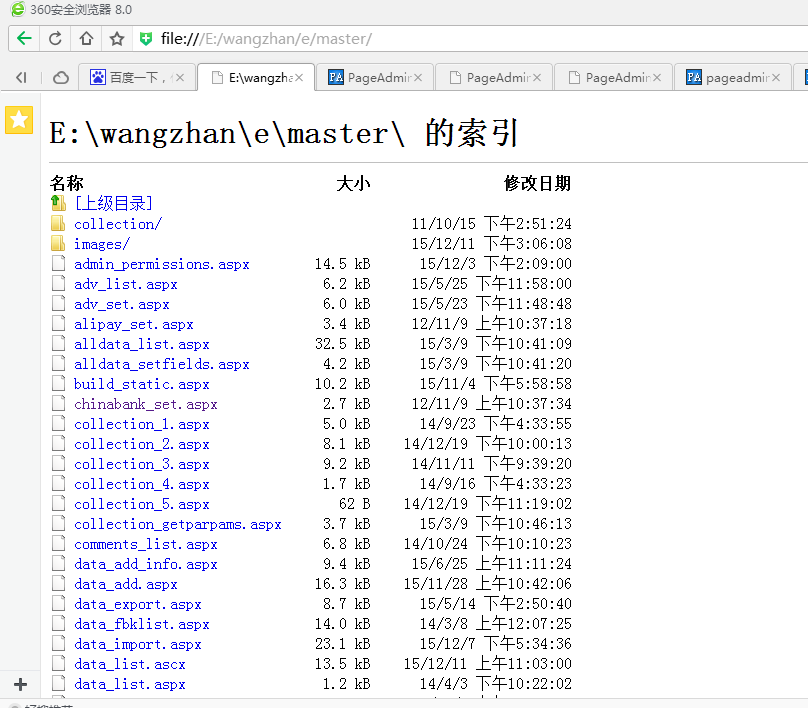Click the green back arrow button
This screenshot has height=708, width=808.
pyautogui.click(x=24, y=39)
